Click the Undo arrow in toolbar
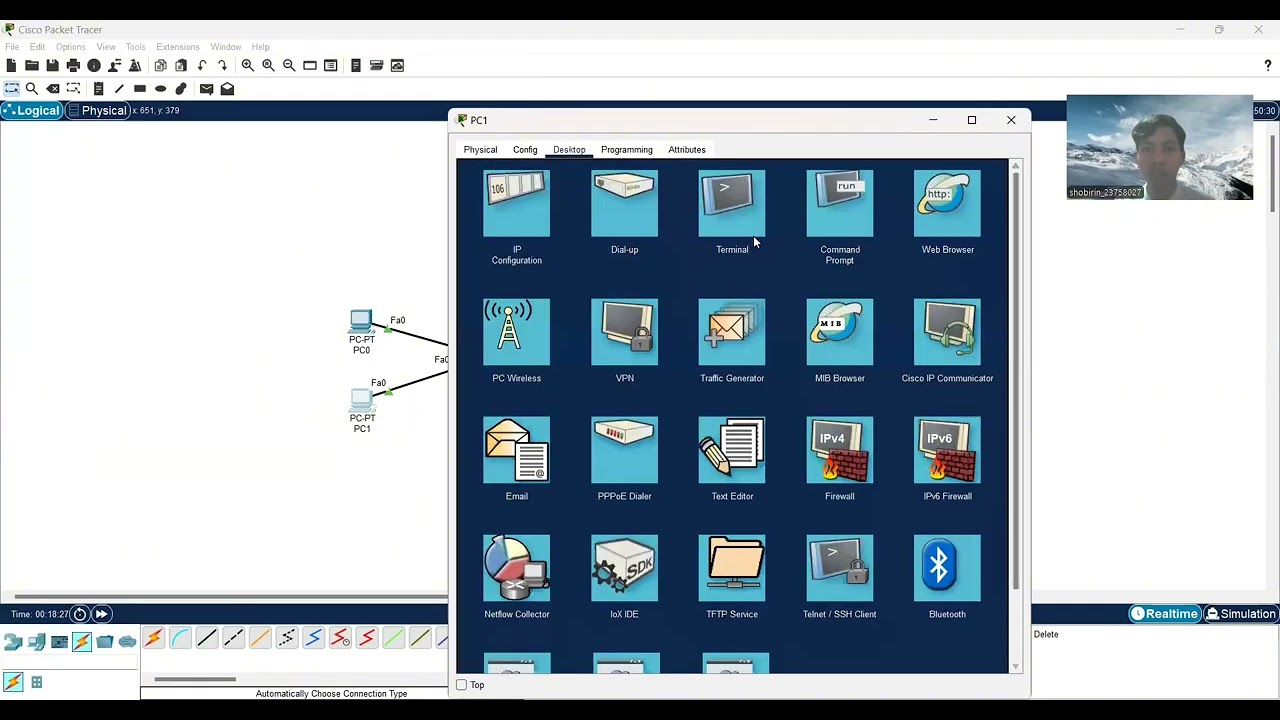The height and width of the screenshot is (720, 1280). tap(202, 65)
